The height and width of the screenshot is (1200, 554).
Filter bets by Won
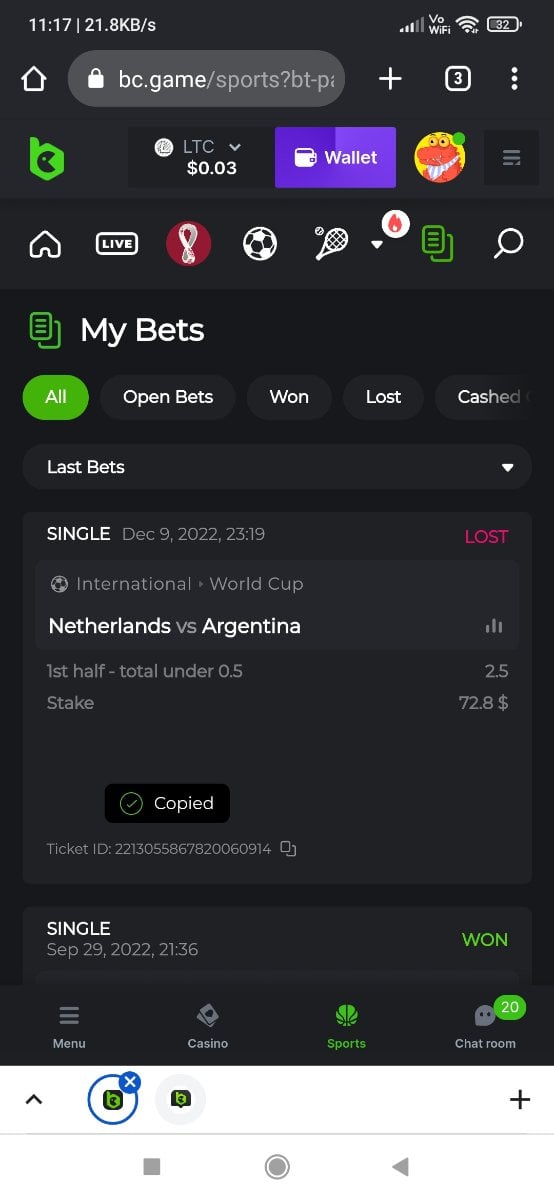[289, 397]
